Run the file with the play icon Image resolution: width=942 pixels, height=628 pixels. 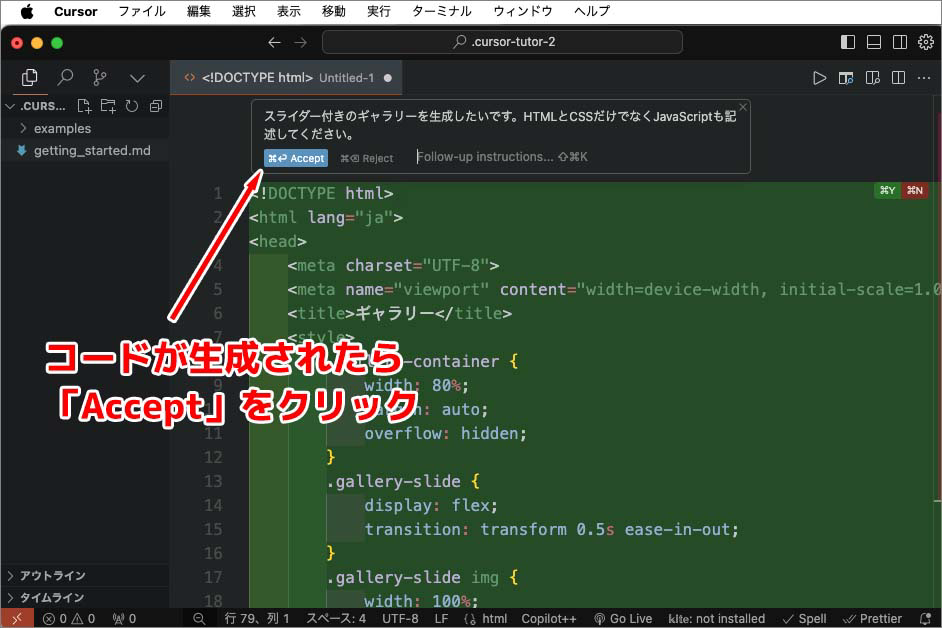tap(819, 77)
